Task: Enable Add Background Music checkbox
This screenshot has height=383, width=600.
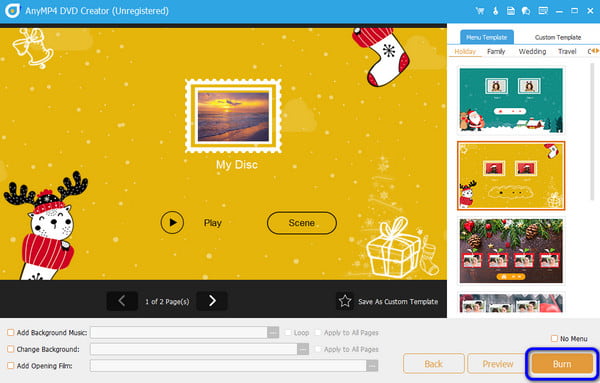Action: 11,332
